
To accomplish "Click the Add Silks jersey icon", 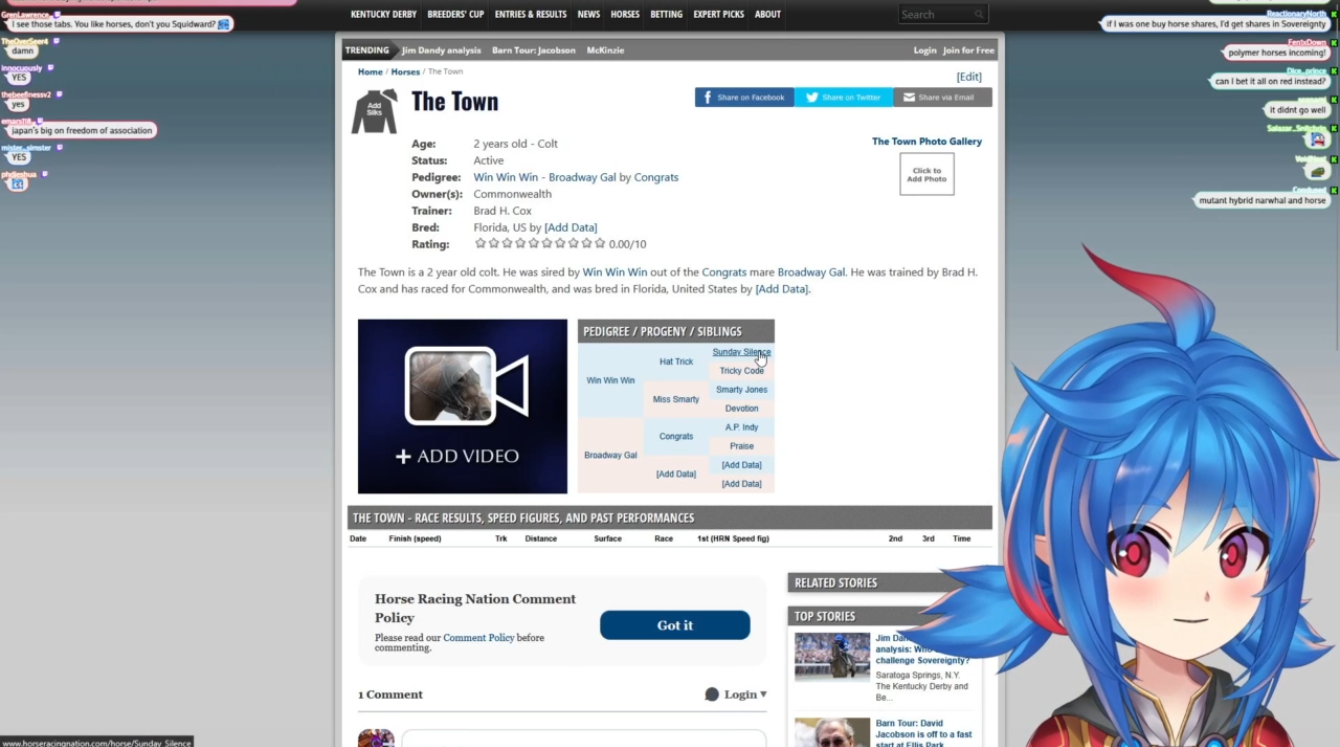I will tap(374, 110).
